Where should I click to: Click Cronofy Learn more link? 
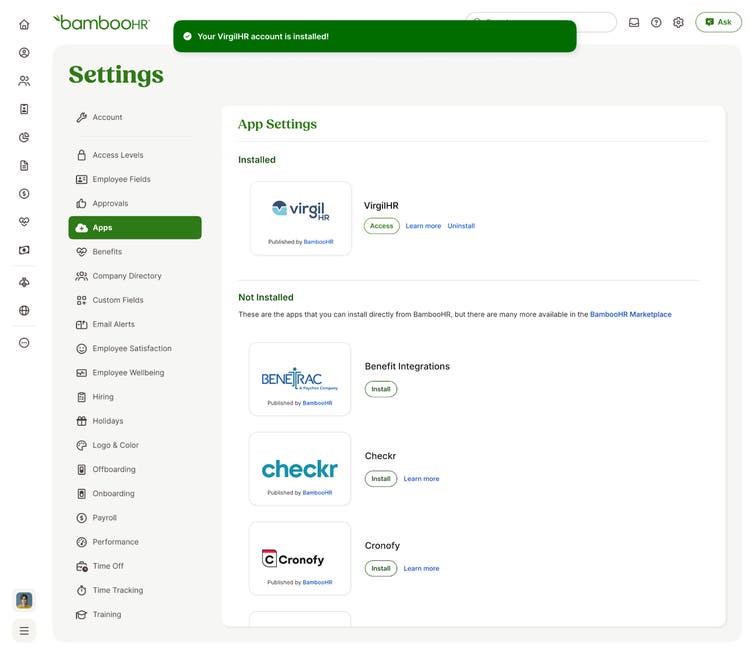(421, 568)
